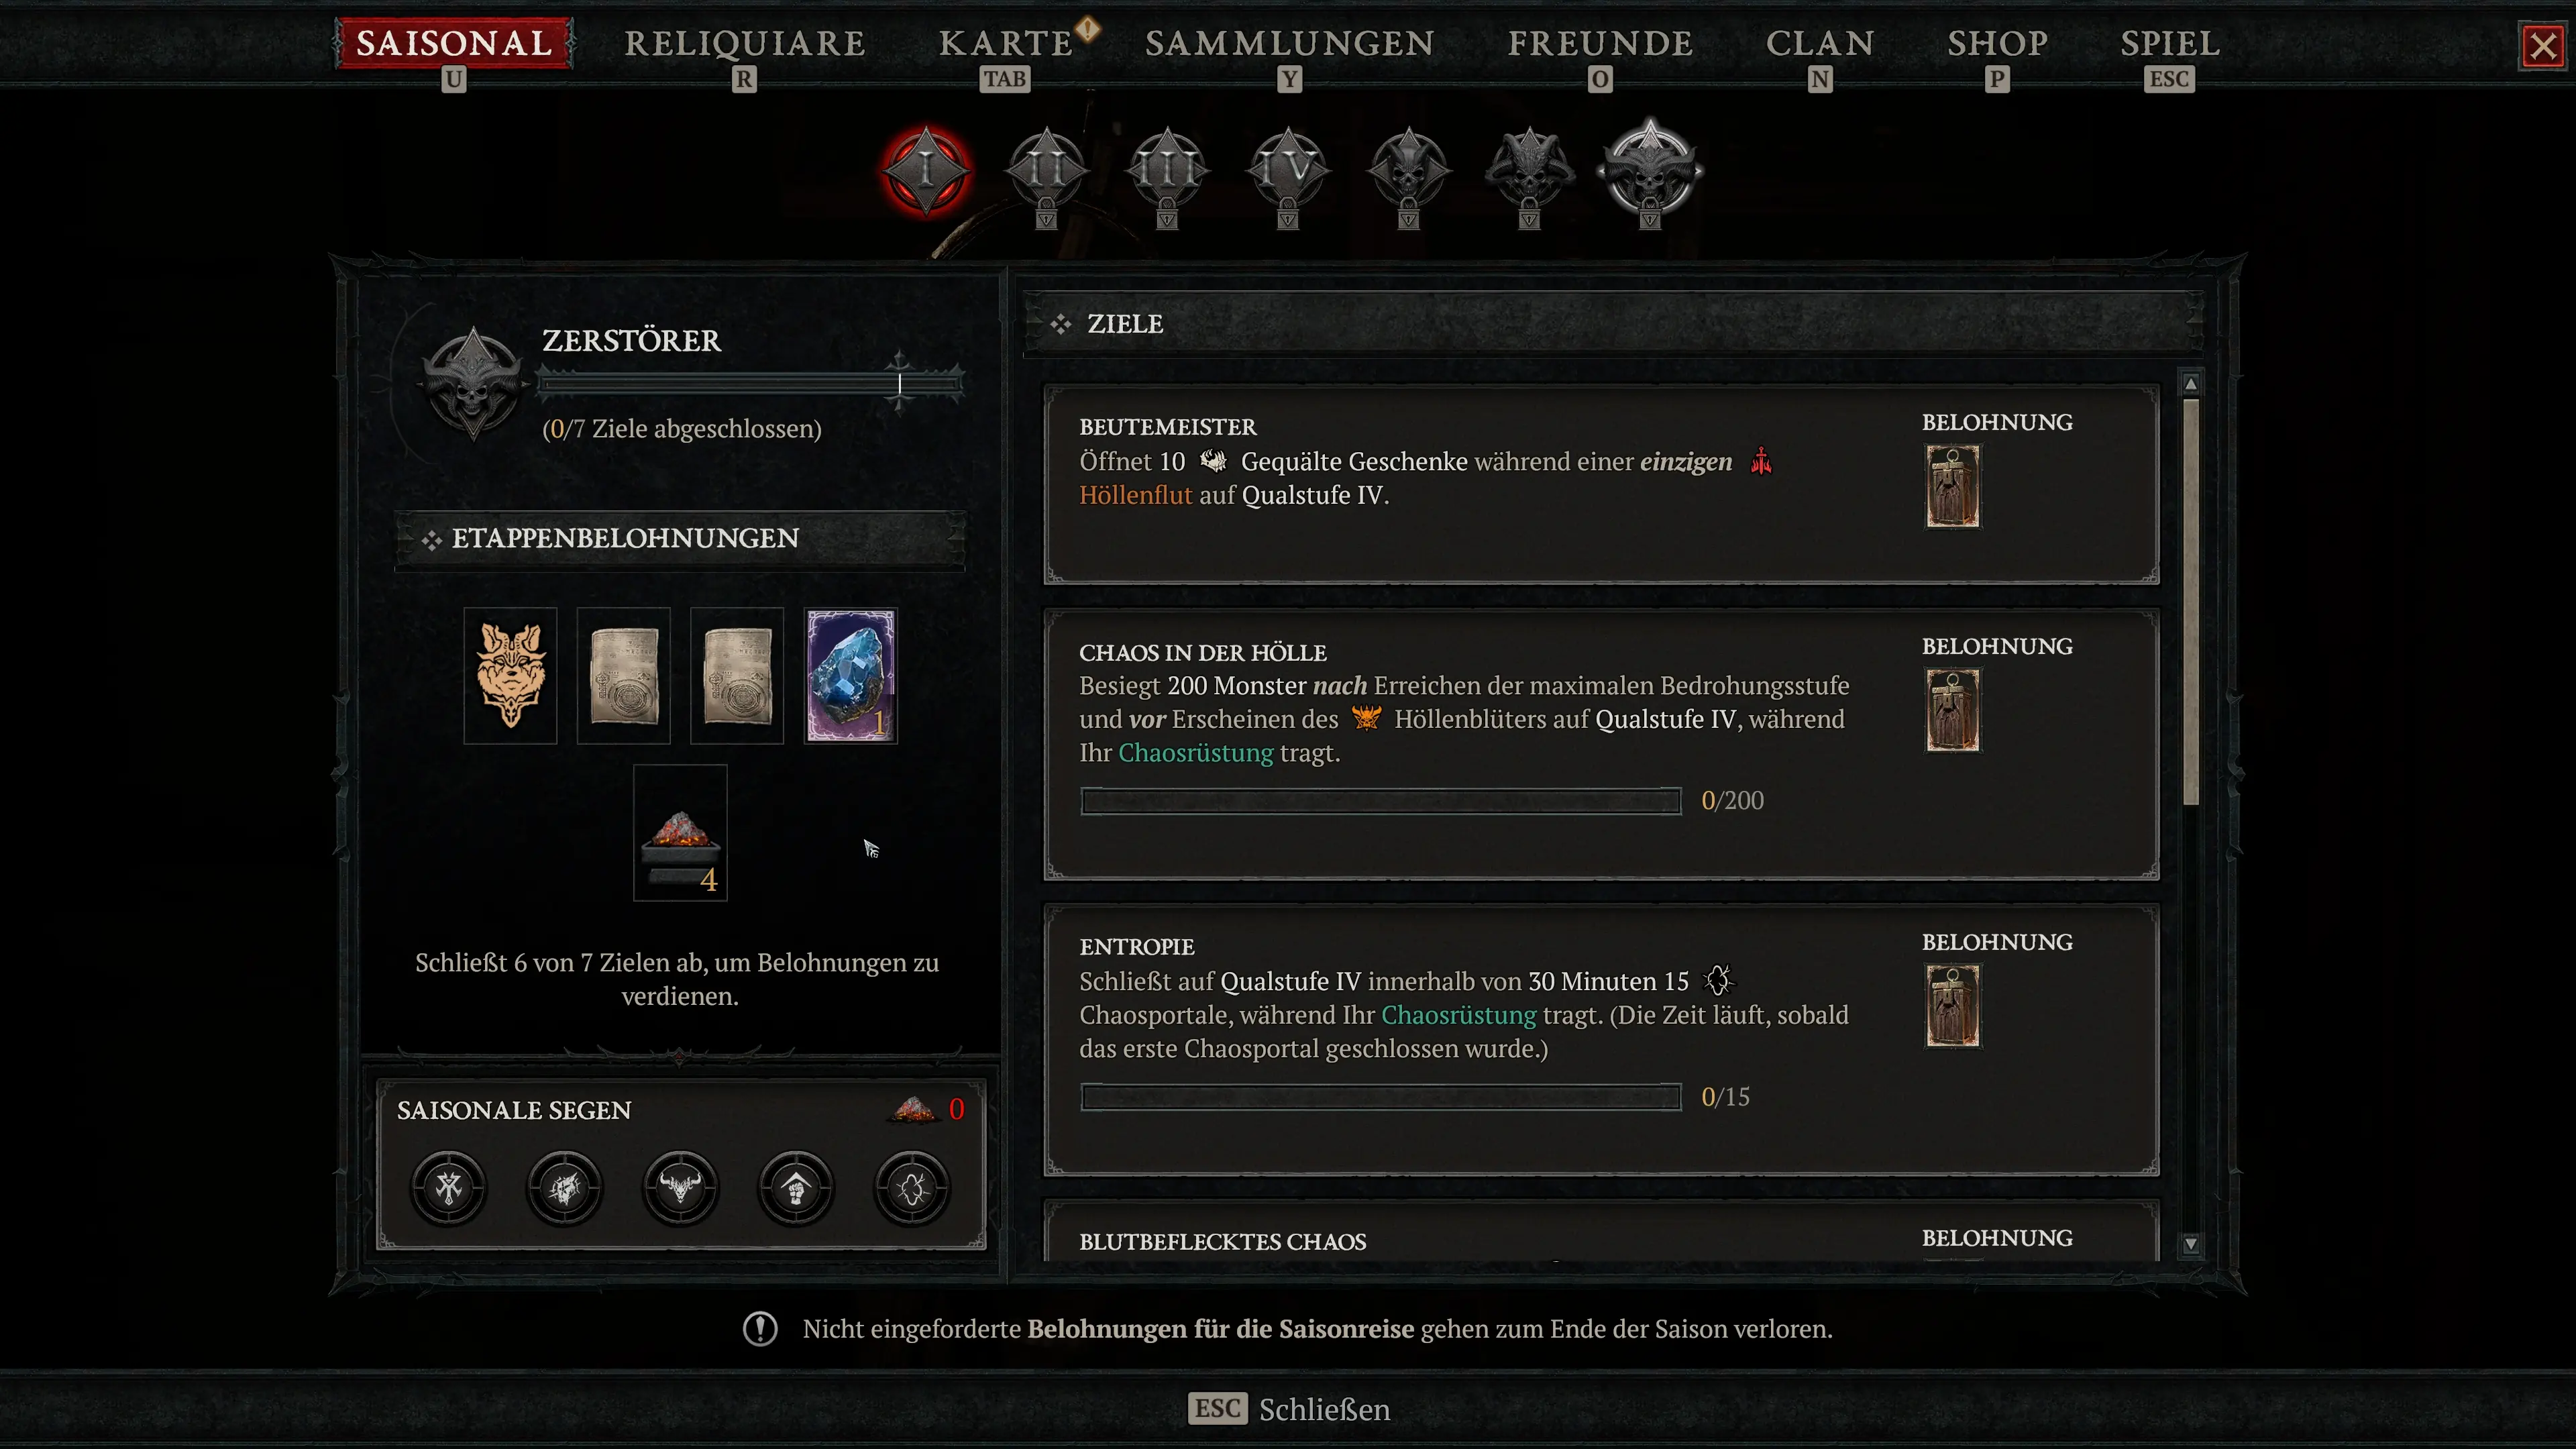Image resolution: width=2576 pixels, height=1449 pixels.
Task: Switch to the Reliquiare tab
Action: click(x=745, y=44)
